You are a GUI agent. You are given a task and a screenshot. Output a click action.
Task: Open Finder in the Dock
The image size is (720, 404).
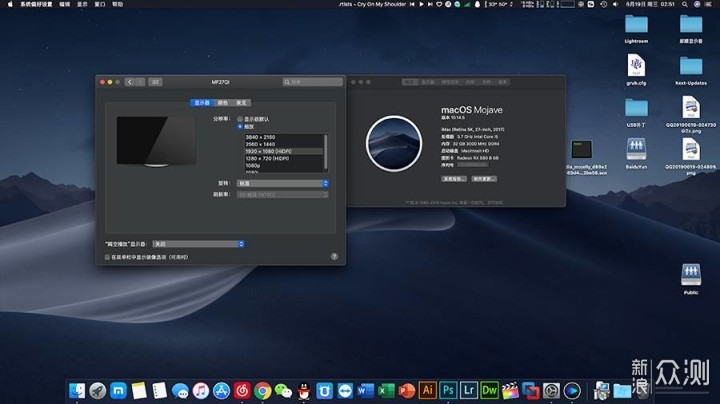click(x=77, y=390)
